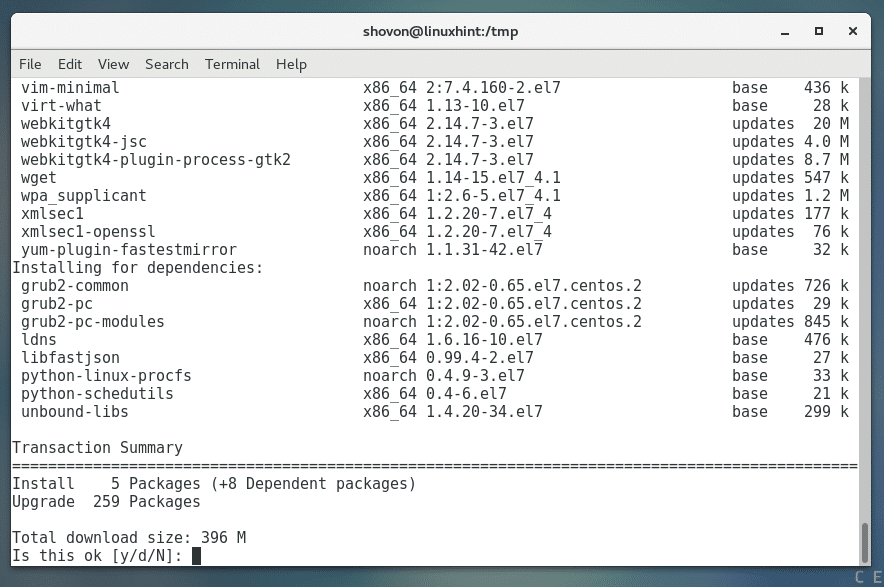Minimize the terminal window
Viewport: 884px width, 587px height.
coord(785,32)
